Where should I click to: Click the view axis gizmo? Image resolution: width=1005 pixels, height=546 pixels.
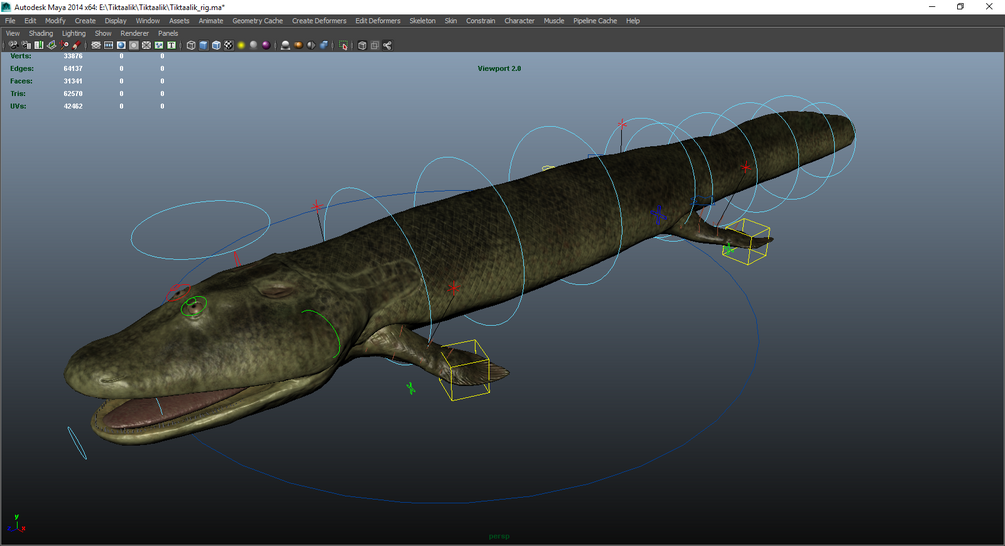point(16,524)
